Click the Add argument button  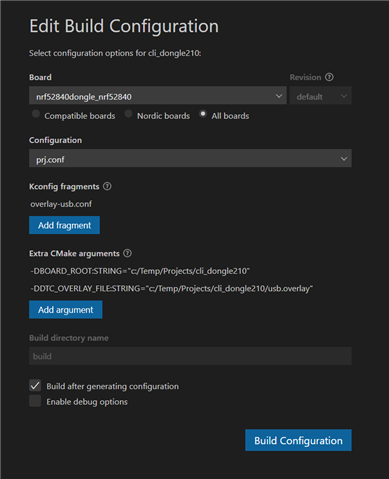click(66, 310)
